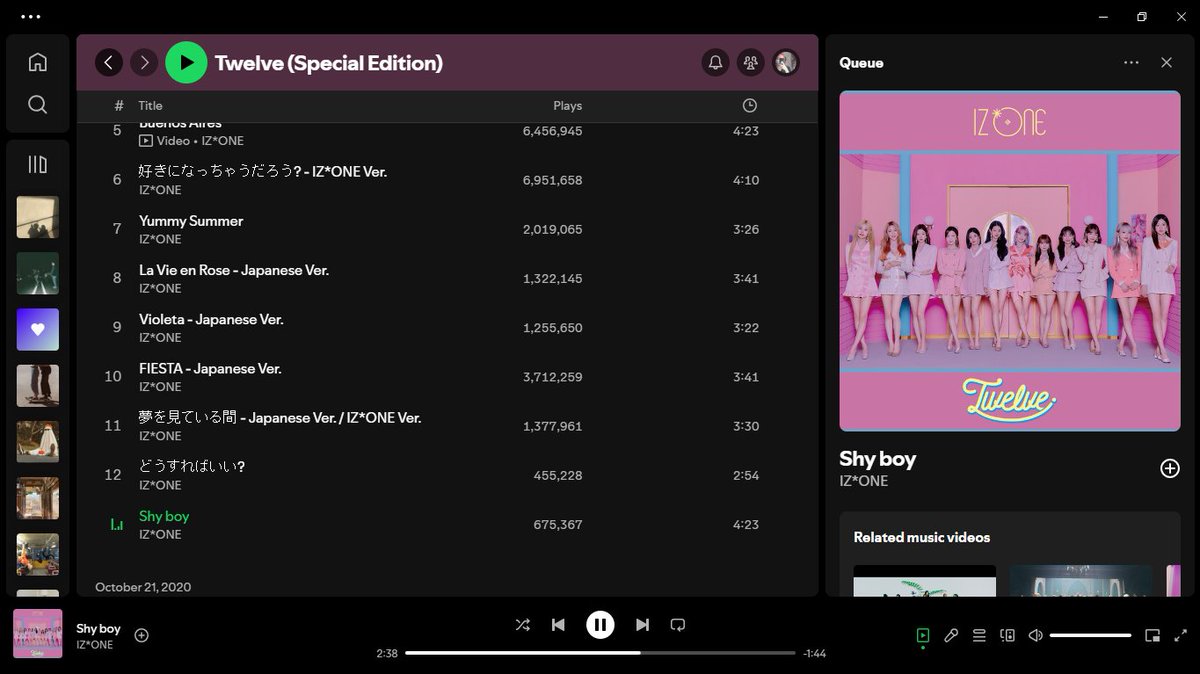Image resolution: width=1200 pixels, height=674 pixels.
Task: Seek in the song progress bar
Action: coord(600,653)
